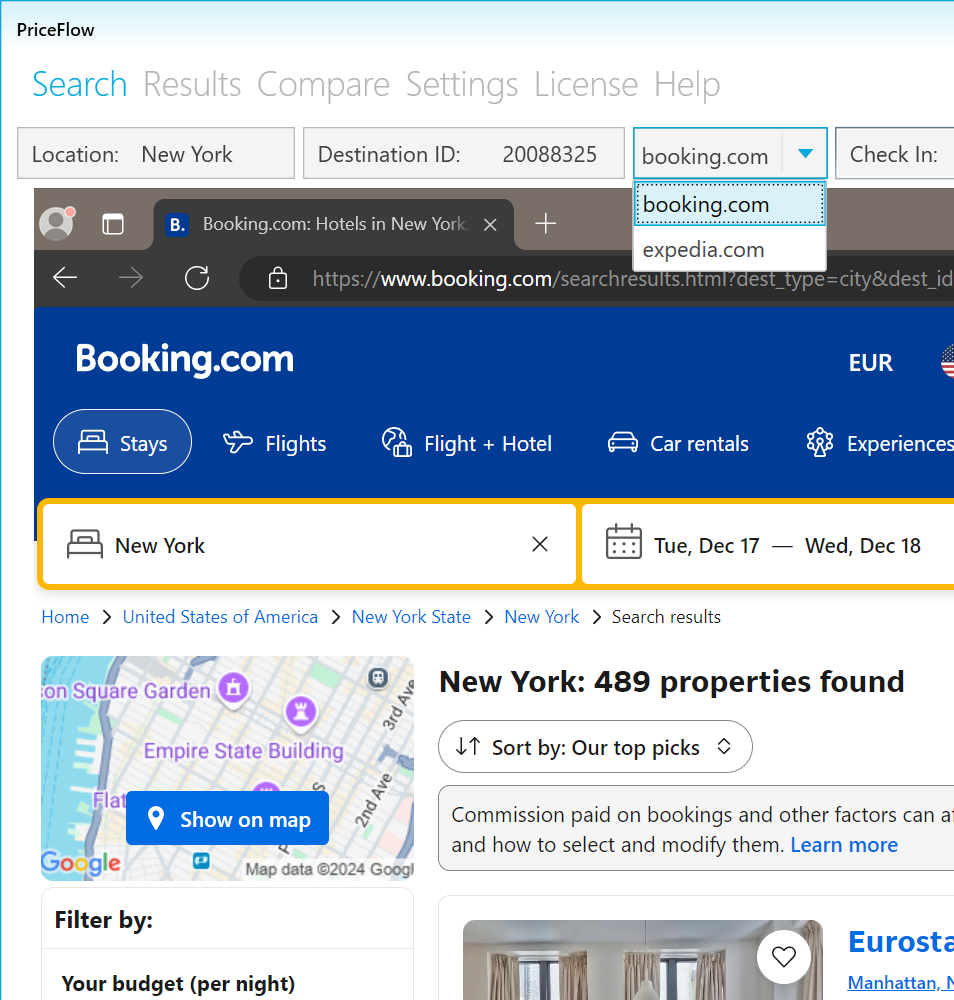Image resolution: width=954 pixels, height=1000 pixels.
Task: Choose booking.com from the dropdown list
Action: (x=730, y=204)
